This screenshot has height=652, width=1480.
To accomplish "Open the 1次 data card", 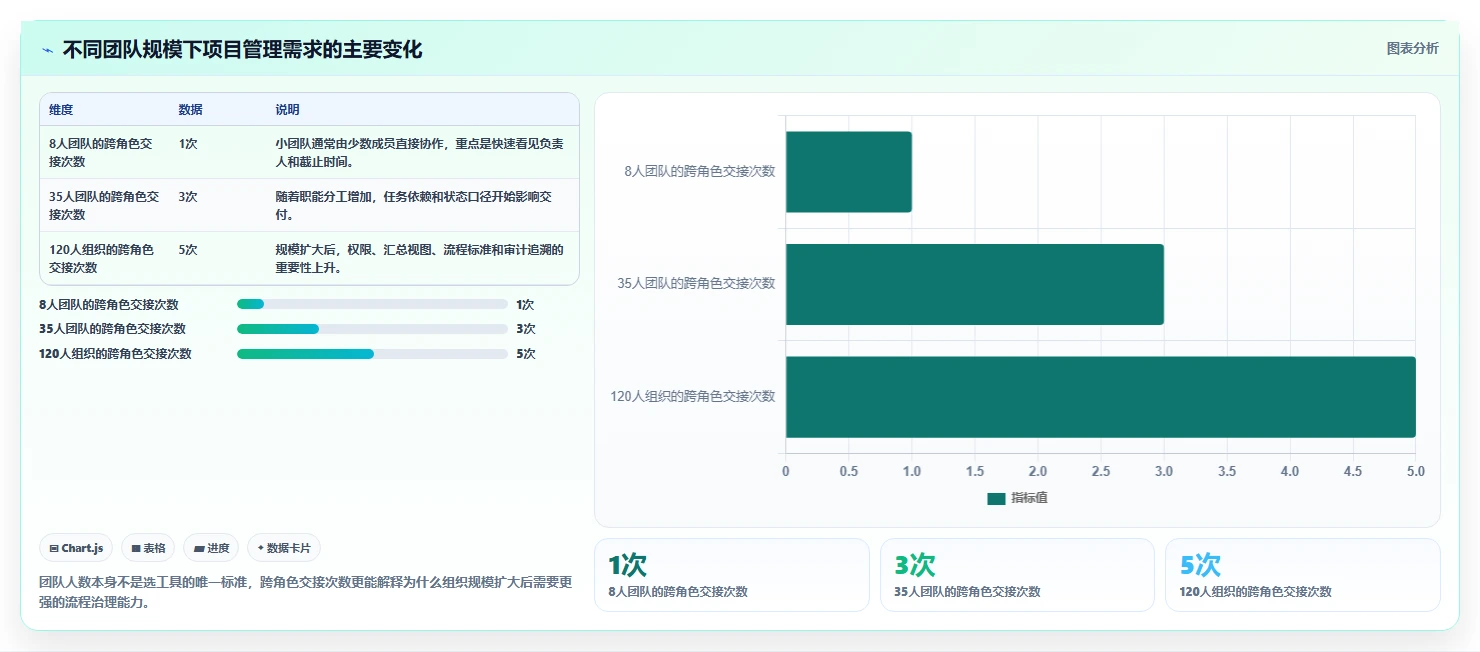I will tap(731, 575).
